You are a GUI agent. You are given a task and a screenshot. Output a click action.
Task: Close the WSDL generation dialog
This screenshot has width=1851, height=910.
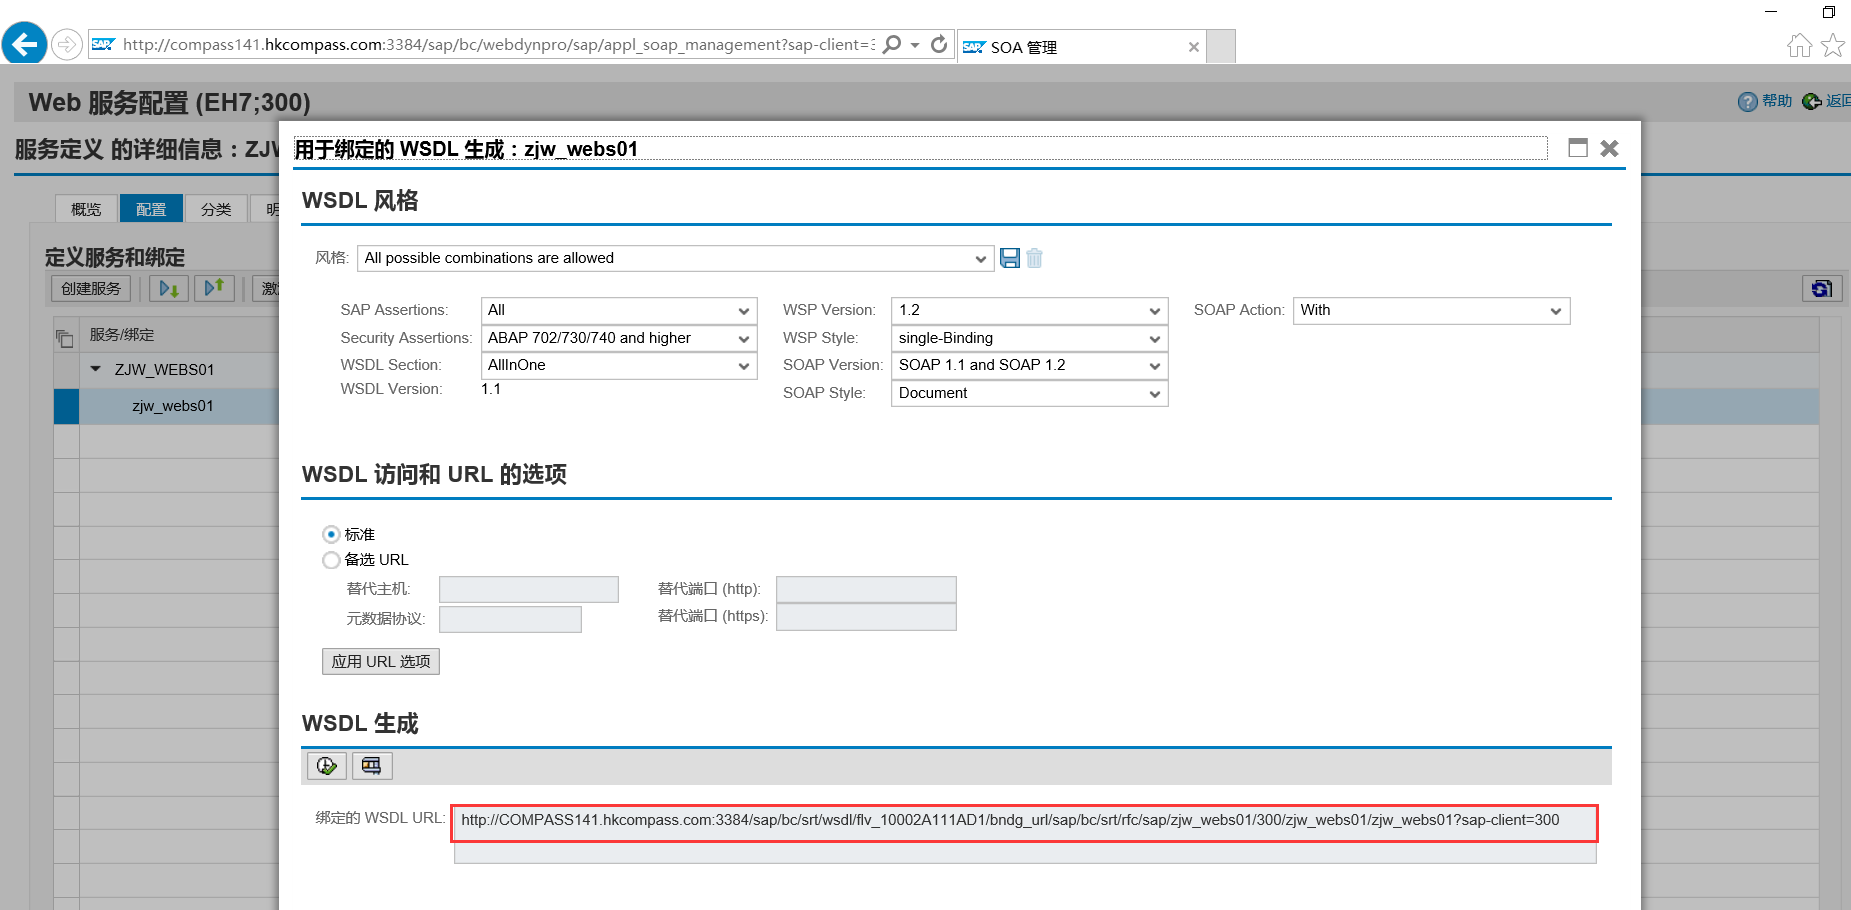tap(1609, 148)
